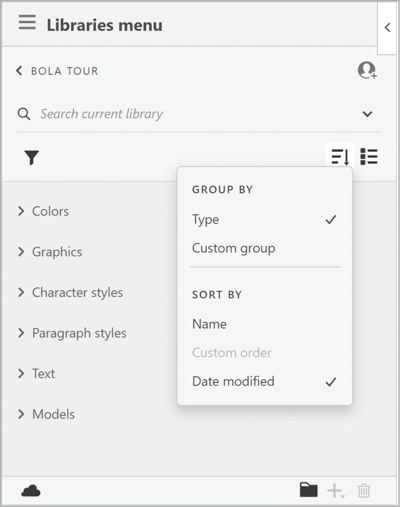Collapse the panel with the arrow tab
The height and width of the screenshot is (507, 400).
387,27
